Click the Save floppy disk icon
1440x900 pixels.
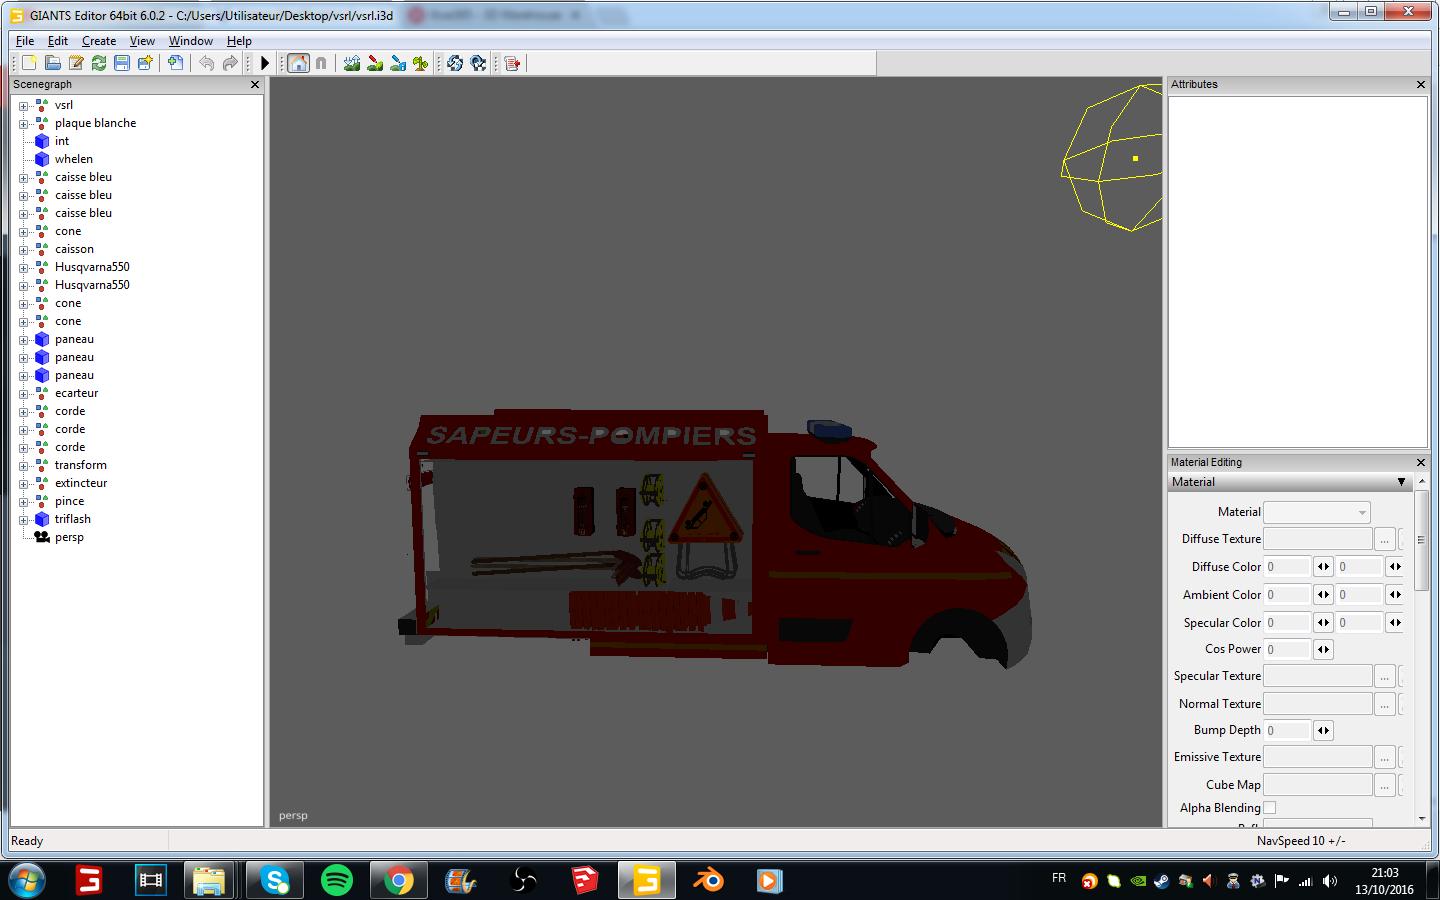pyautogui.click(x=122, y=63)
